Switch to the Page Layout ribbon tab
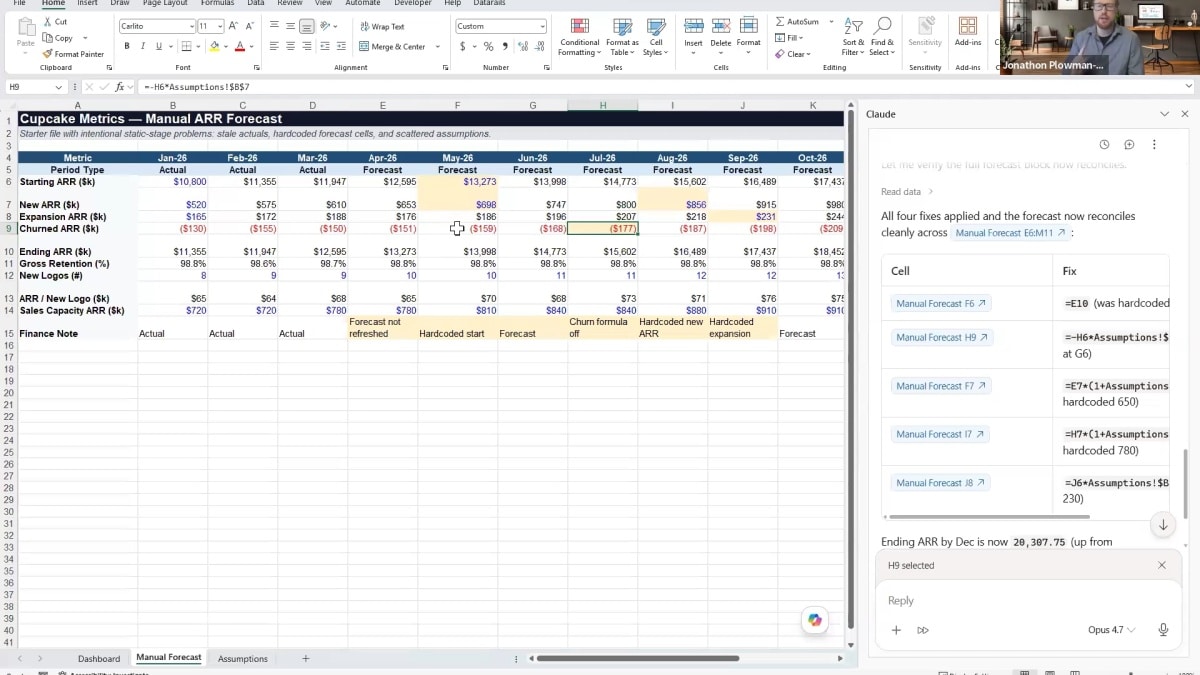The width and height of the screenshot is (1200, 675). coord(166,3)
